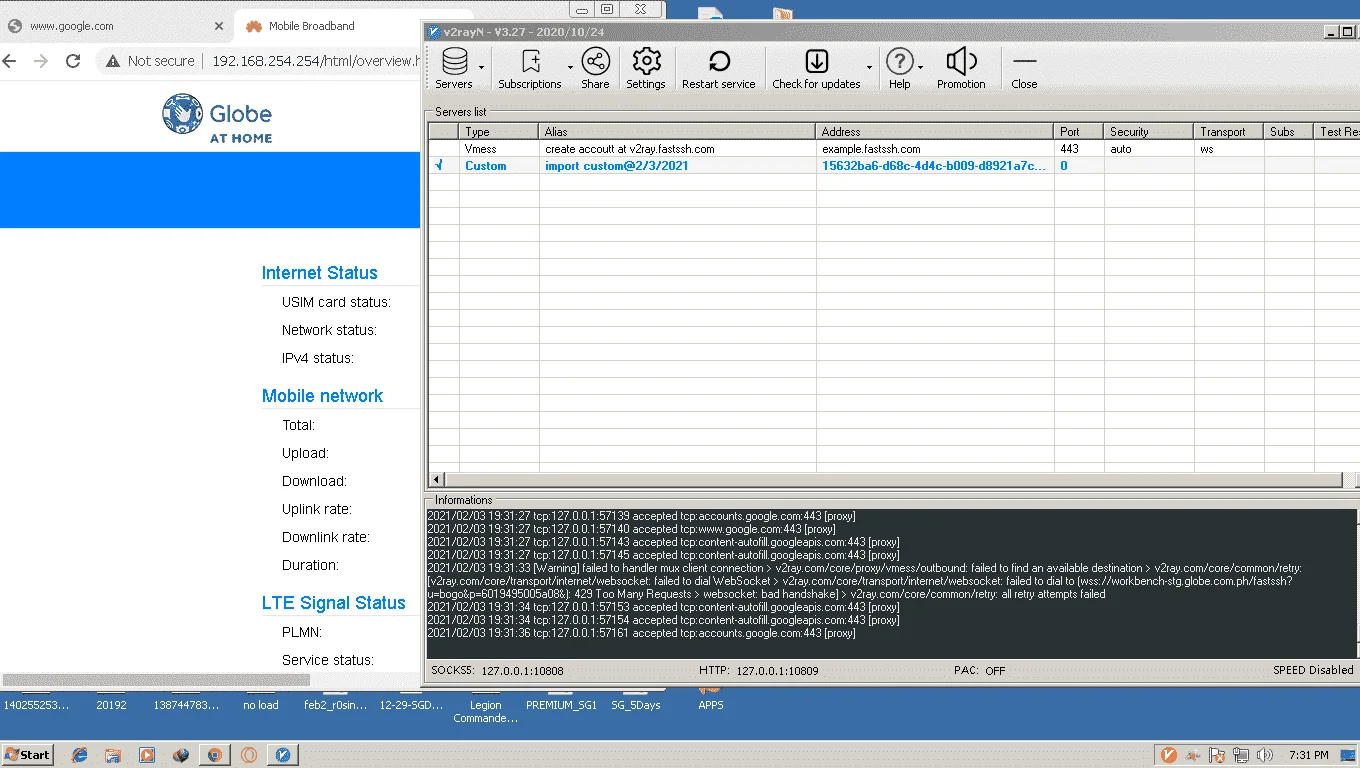This screenshot has width=1360, height=768.
Task: Open the SG_5Days desktop file
Action: 636,700
